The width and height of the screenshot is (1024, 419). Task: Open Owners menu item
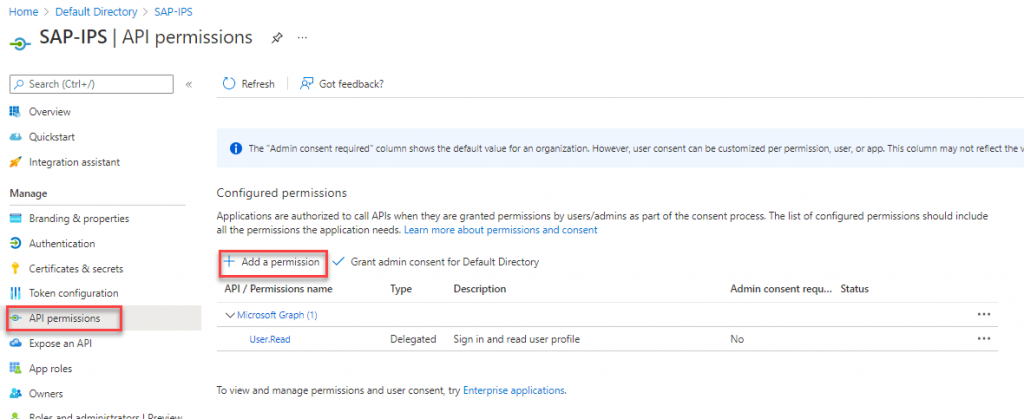click(x=46, y=394)
